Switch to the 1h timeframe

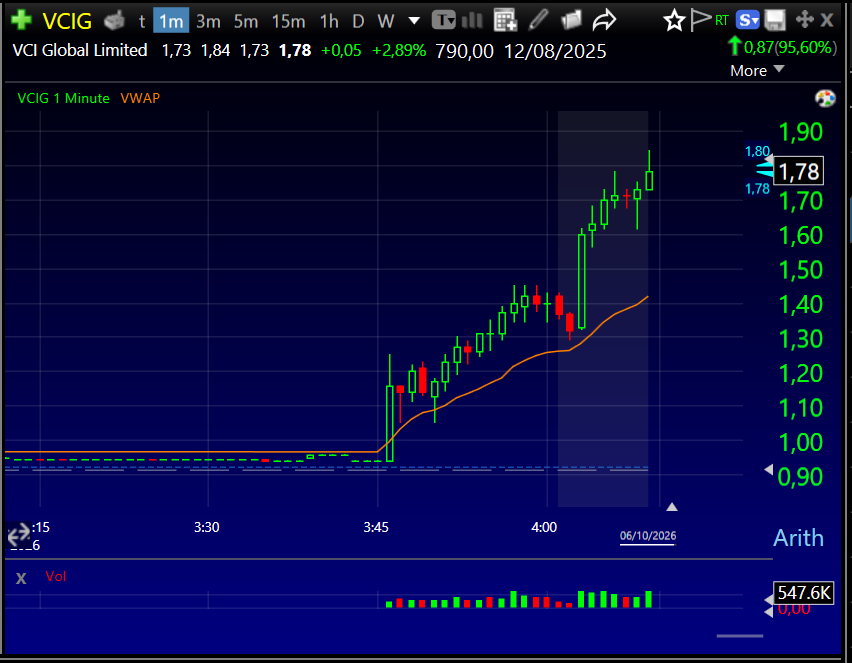point(329,21)
